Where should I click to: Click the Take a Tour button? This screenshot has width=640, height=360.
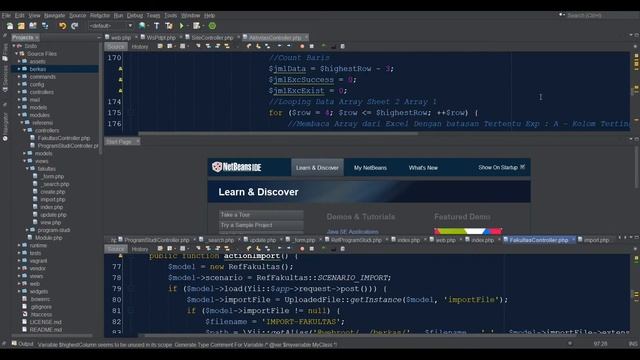coord(261,215)
